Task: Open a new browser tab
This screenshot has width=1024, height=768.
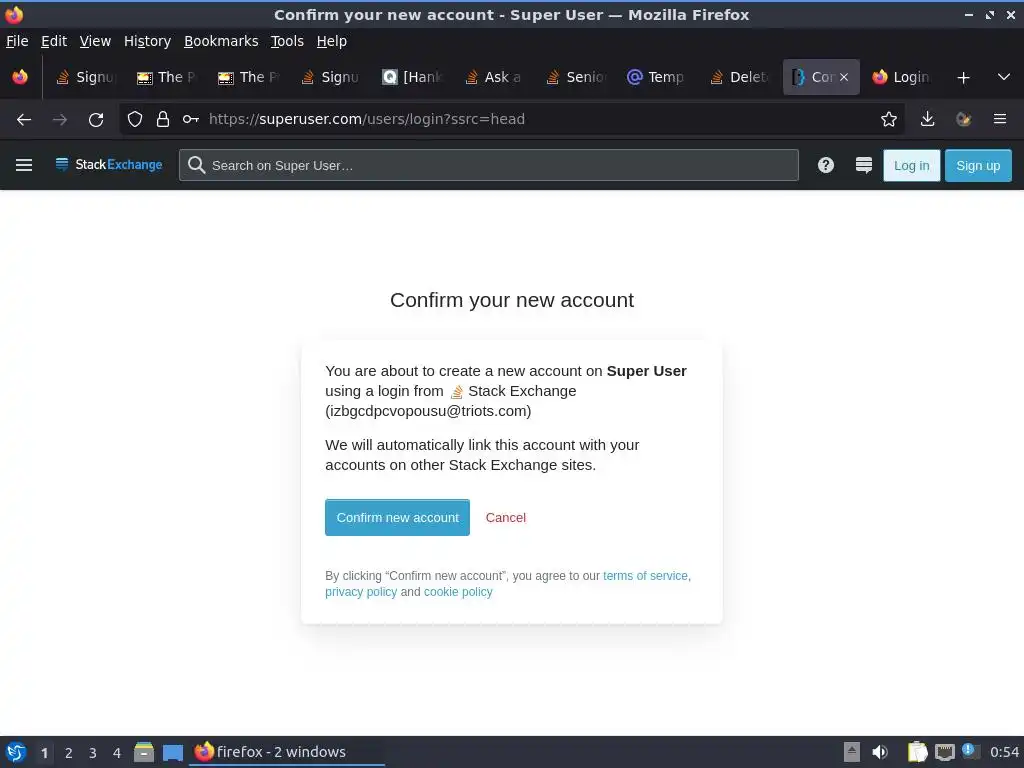Action: [963, 78]
